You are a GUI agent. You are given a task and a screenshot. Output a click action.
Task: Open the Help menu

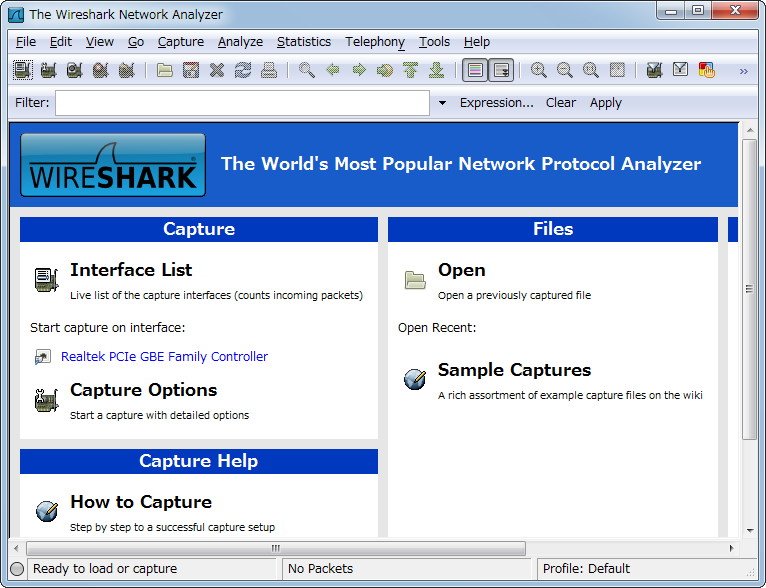click(x=477, y=42)
